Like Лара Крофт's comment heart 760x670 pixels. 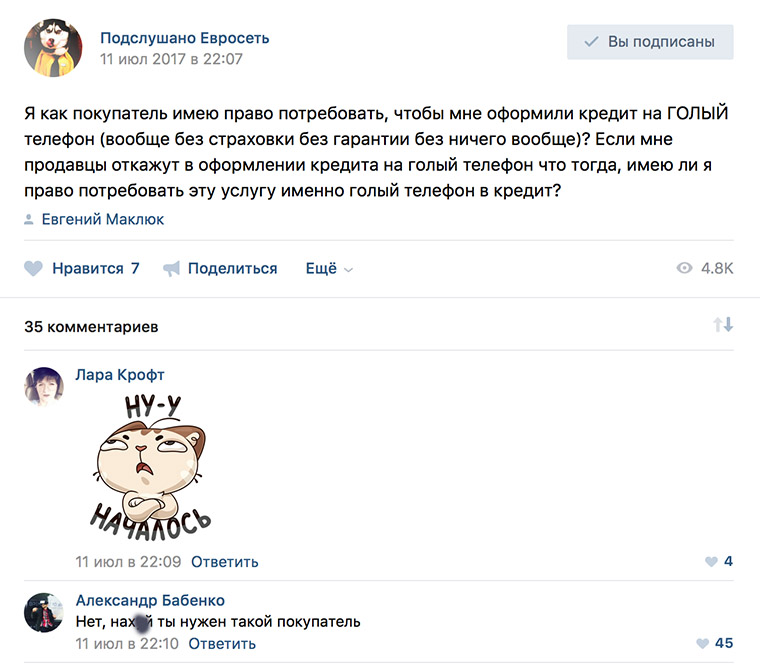click(711, 561)
